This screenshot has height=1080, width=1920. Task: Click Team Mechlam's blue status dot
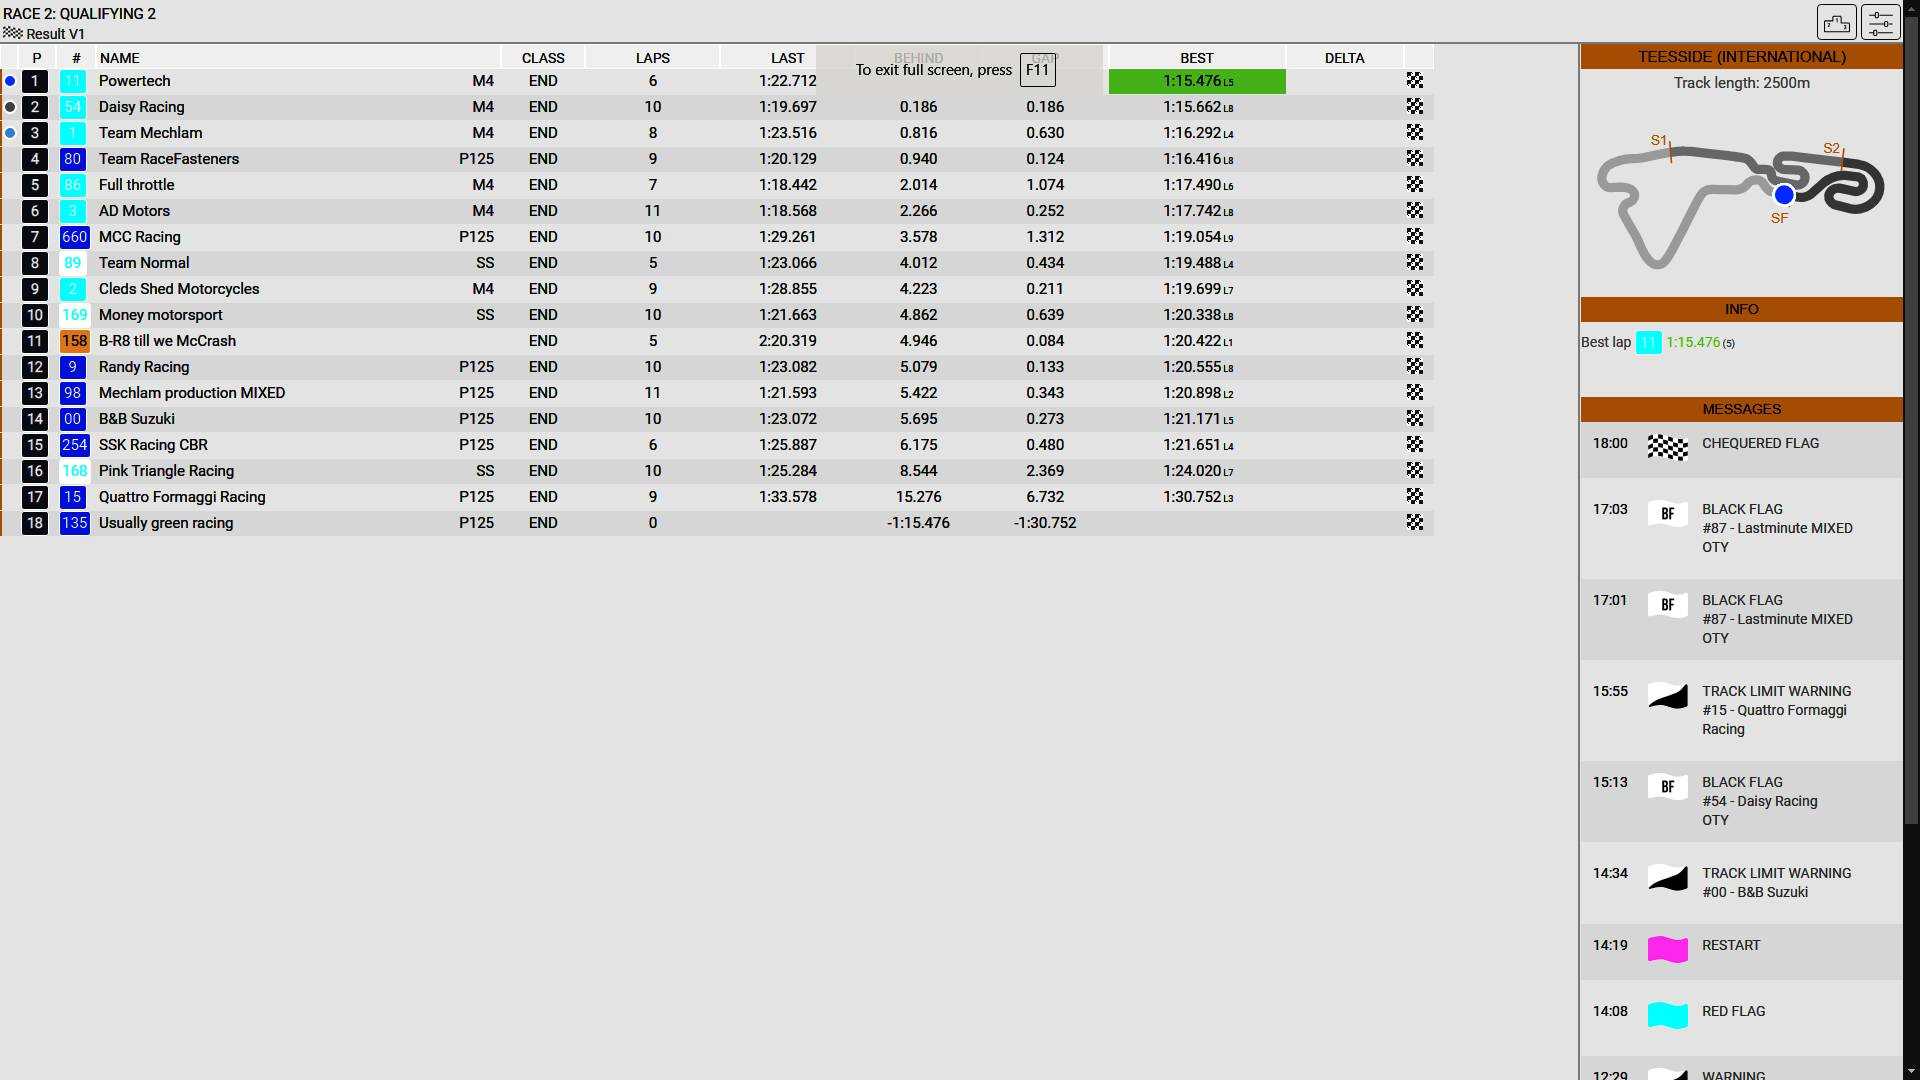click(x=10, y=133)
